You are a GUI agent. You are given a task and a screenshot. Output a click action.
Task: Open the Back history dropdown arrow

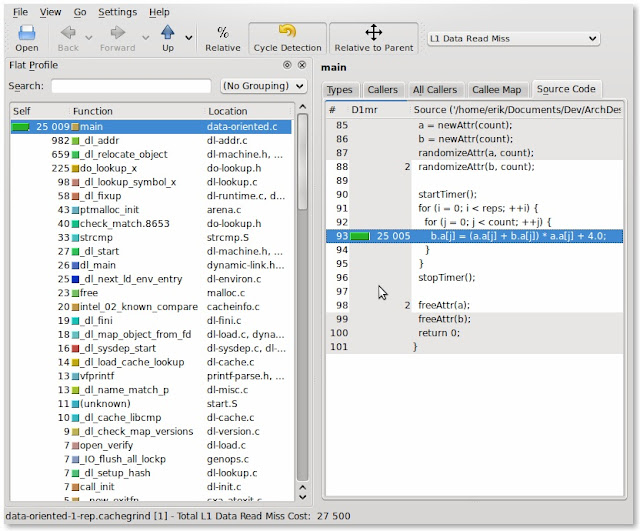point(89,38)
